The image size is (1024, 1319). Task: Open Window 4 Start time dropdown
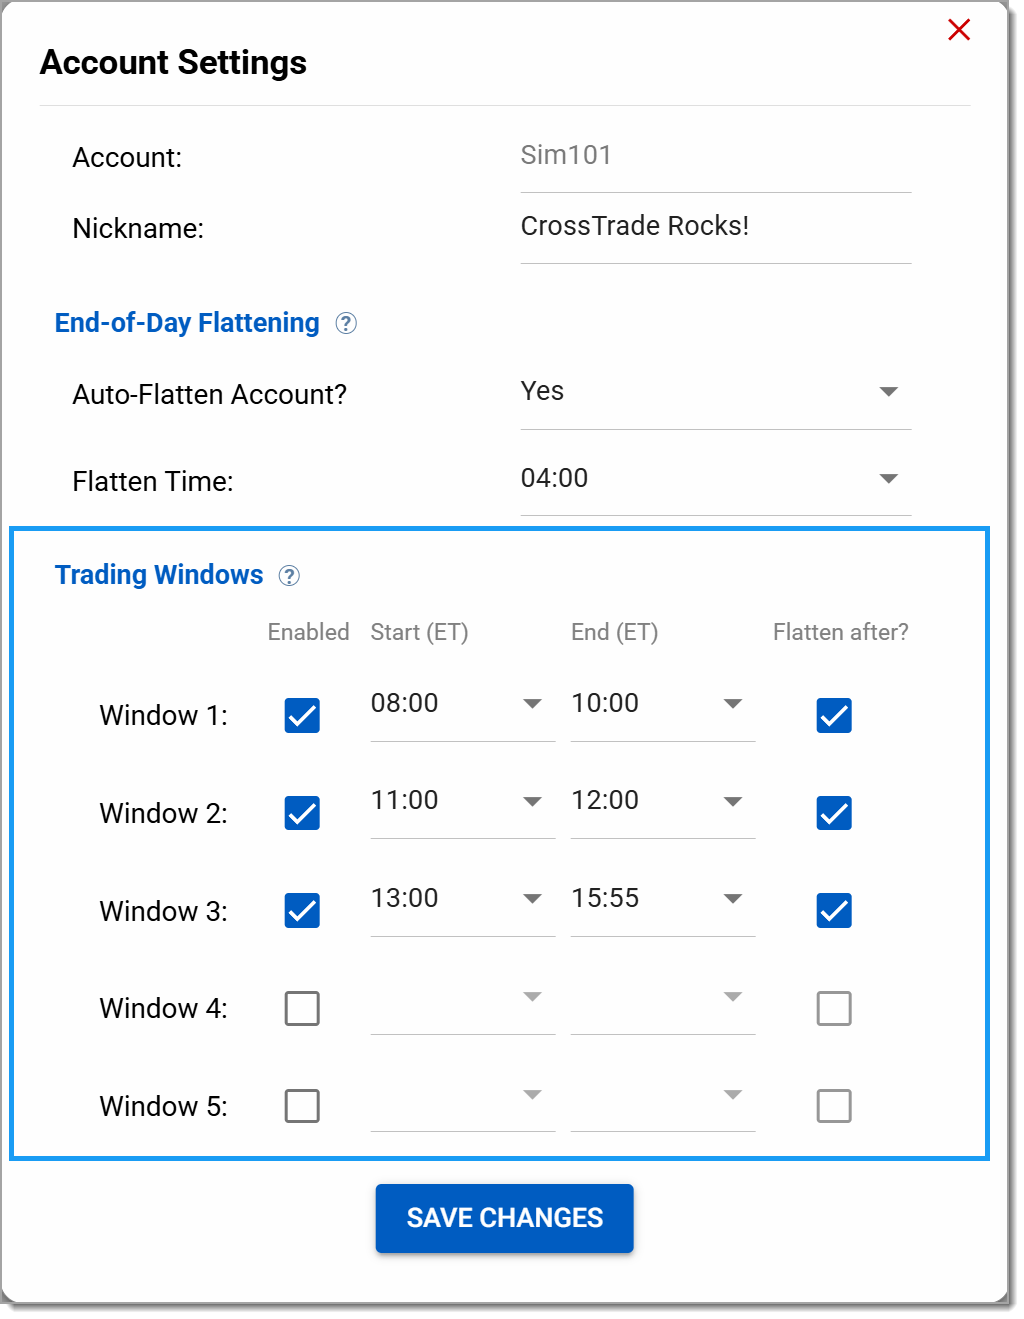tap(461, 997)
